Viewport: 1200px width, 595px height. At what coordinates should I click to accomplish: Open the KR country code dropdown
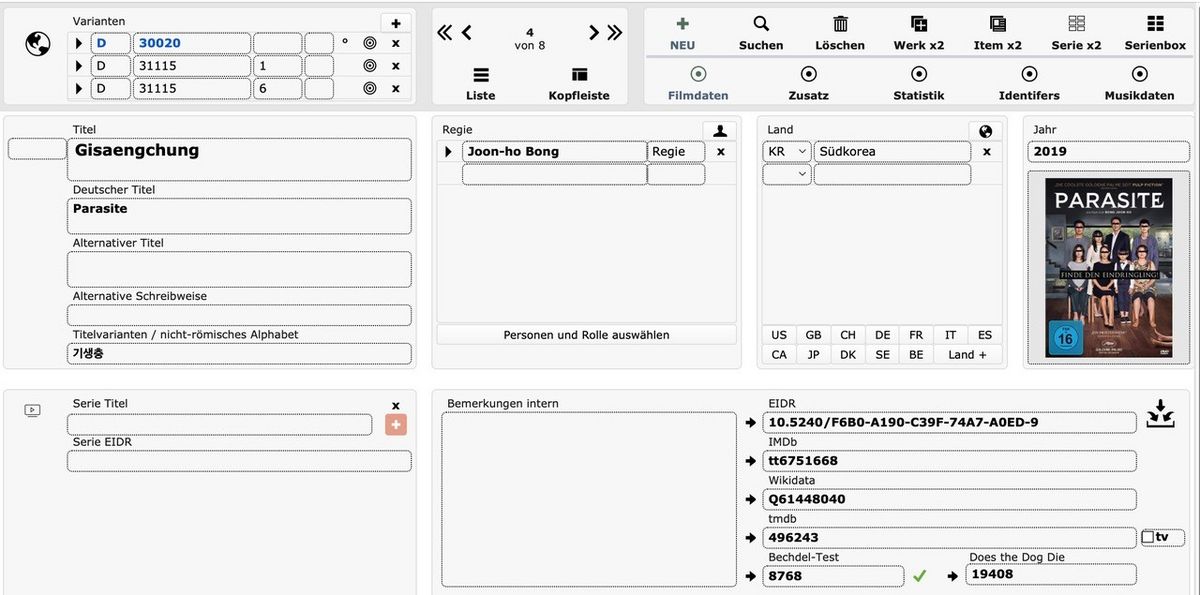[x=787, y=152]
